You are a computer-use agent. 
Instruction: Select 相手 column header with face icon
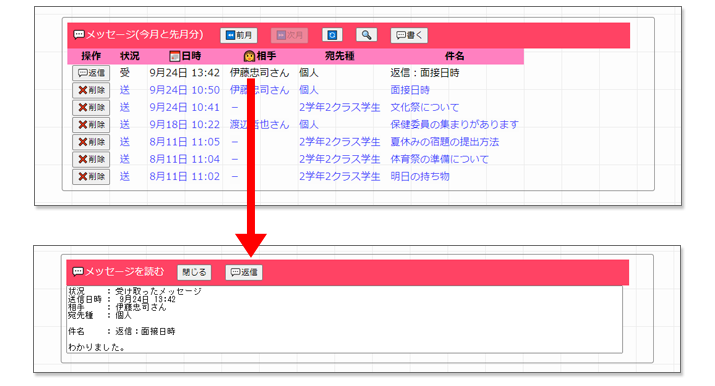click(260, 56)
